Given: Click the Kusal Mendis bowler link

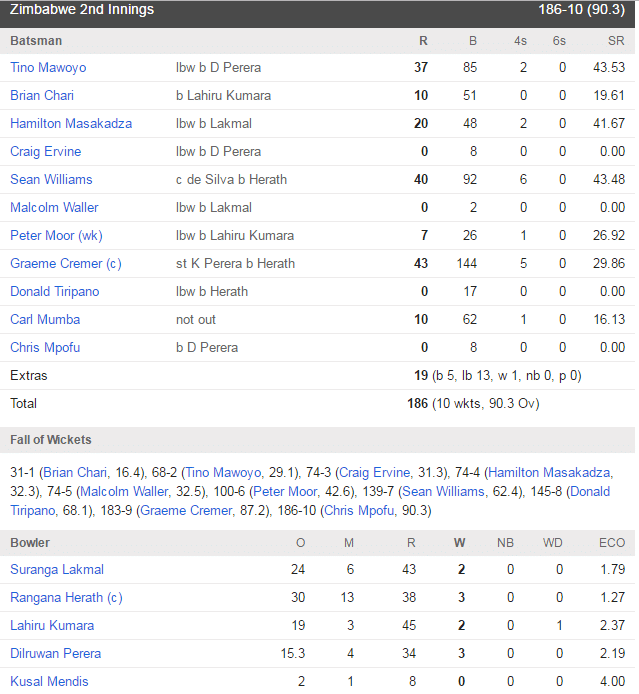Looking at the screenshot, I should 50,681.
